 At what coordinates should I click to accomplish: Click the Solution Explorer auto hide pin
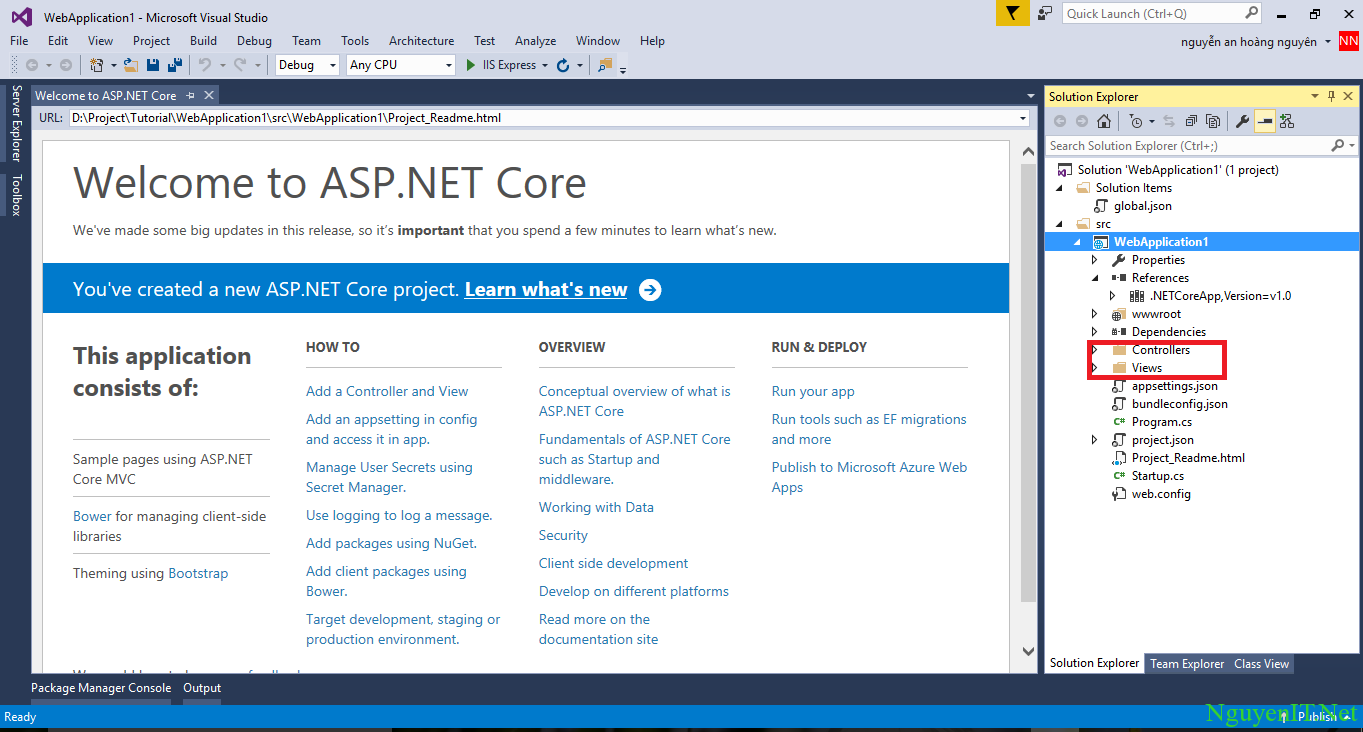[1332, 97]
